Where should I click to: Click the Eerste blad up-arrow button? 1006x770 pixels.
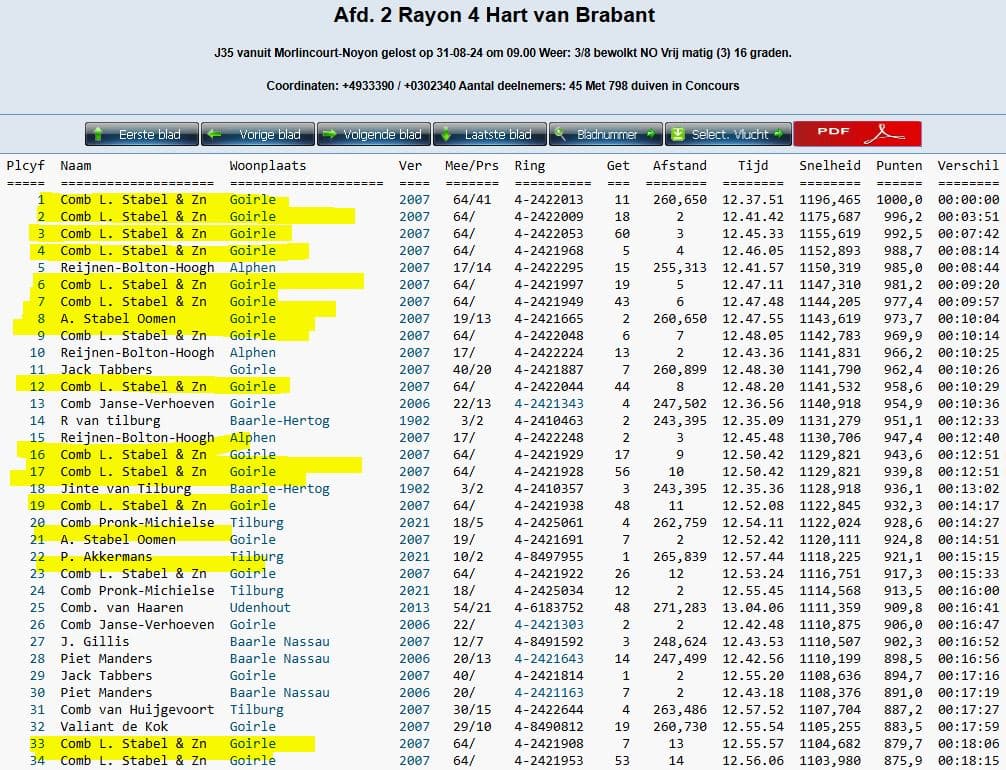pos(139,134)
